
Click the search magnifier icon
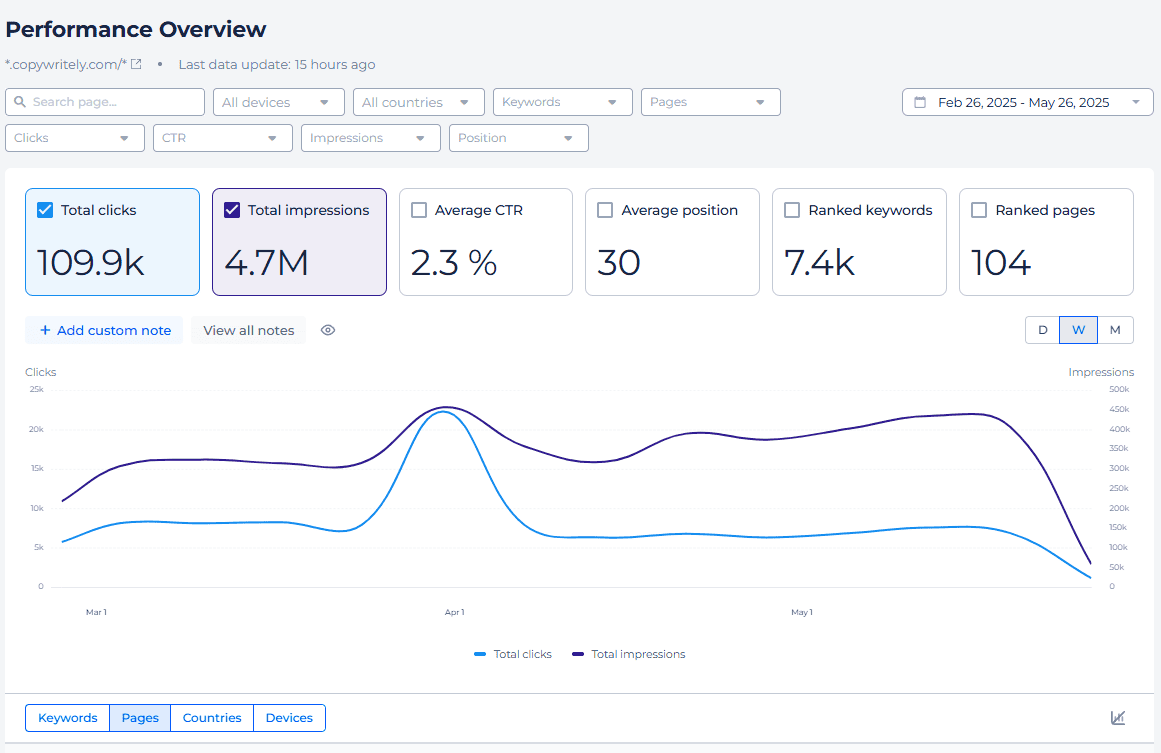pos(21,102)
